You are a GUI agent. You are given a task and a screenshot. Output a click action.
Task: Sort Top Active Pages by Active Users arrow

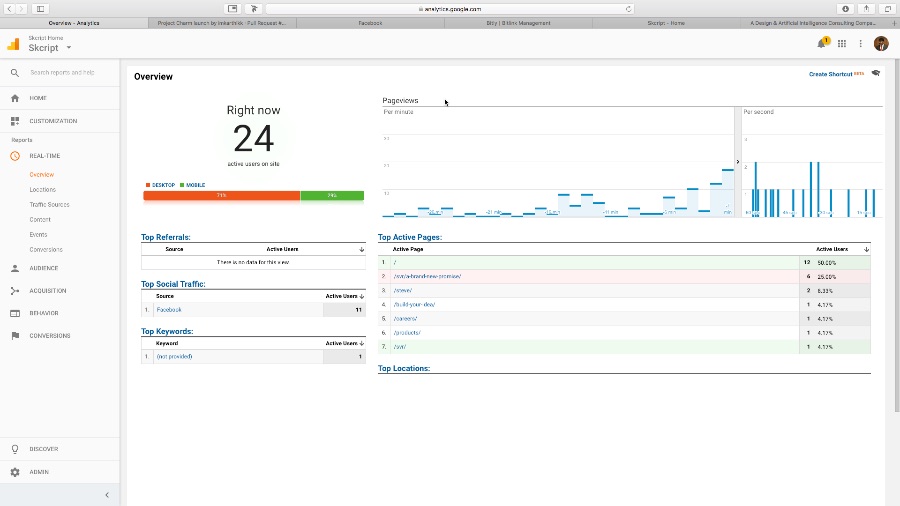click(866, 250)
